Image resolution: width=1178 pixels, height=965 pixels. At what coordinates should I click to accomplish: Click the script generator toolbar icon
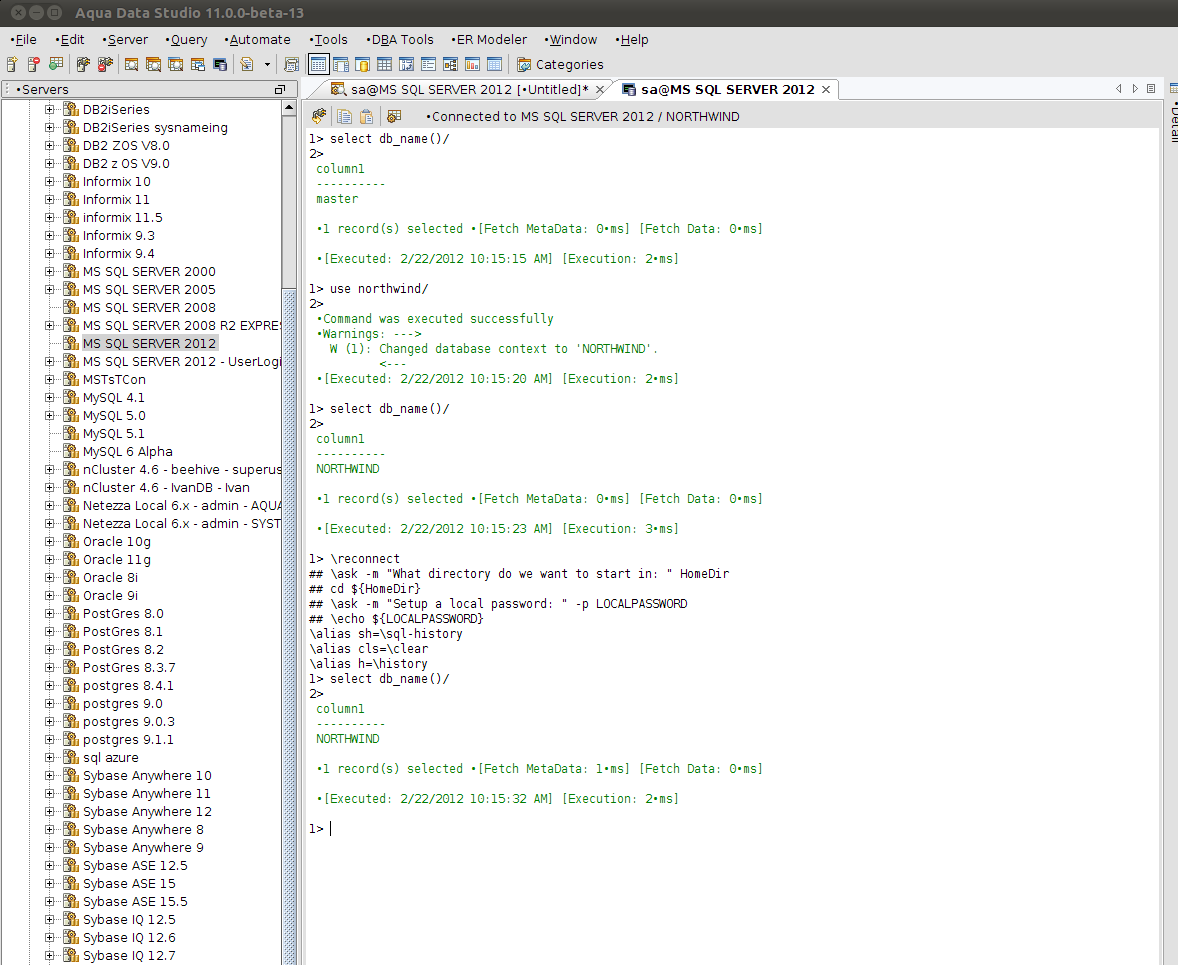[x=247, y=65]
